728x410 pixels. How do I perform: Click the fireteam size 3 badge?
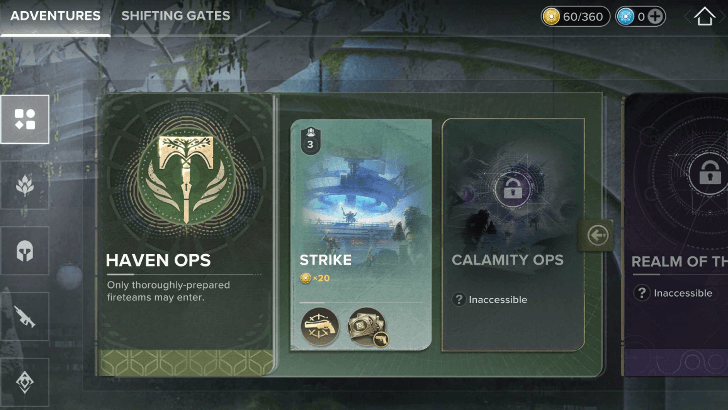310,140
